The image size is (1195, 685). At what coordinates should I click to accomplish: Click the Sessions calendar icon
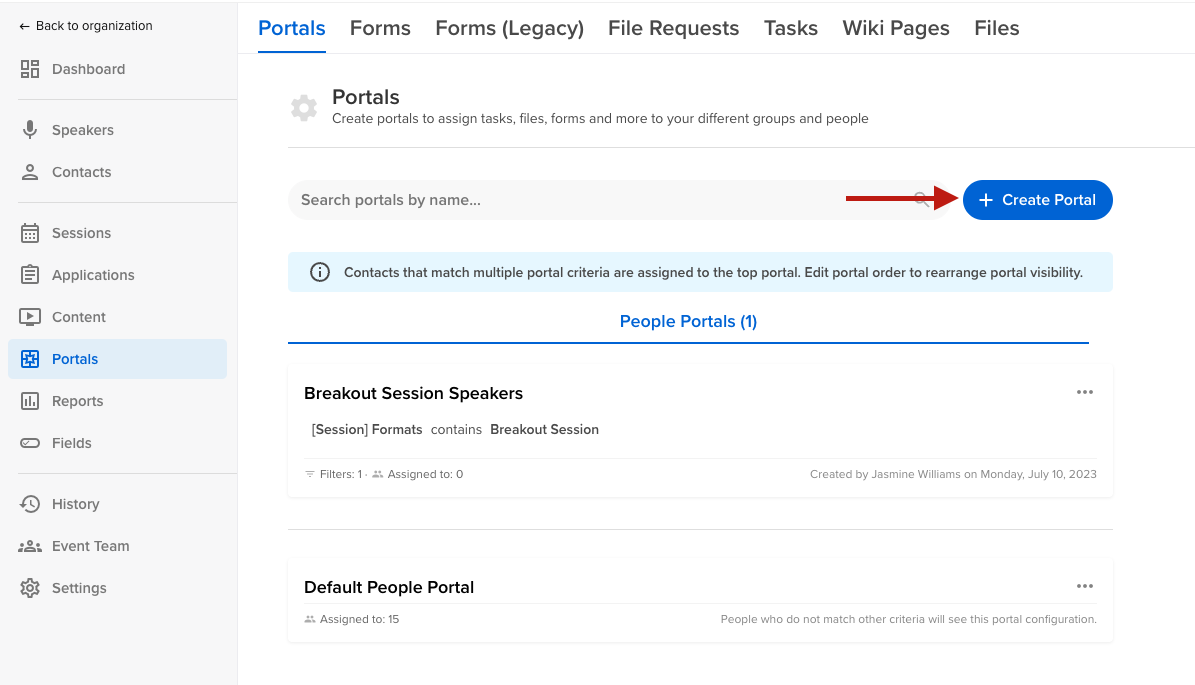[x=30, y=233]
